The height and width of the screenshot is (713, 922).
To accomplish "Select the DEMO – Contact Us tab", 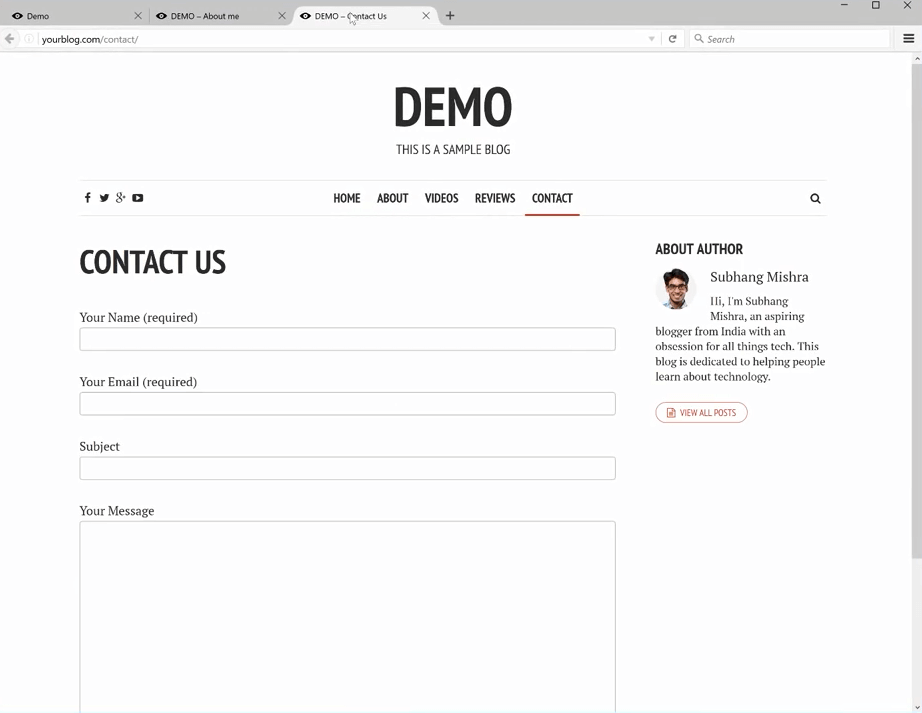I will 365,16.
